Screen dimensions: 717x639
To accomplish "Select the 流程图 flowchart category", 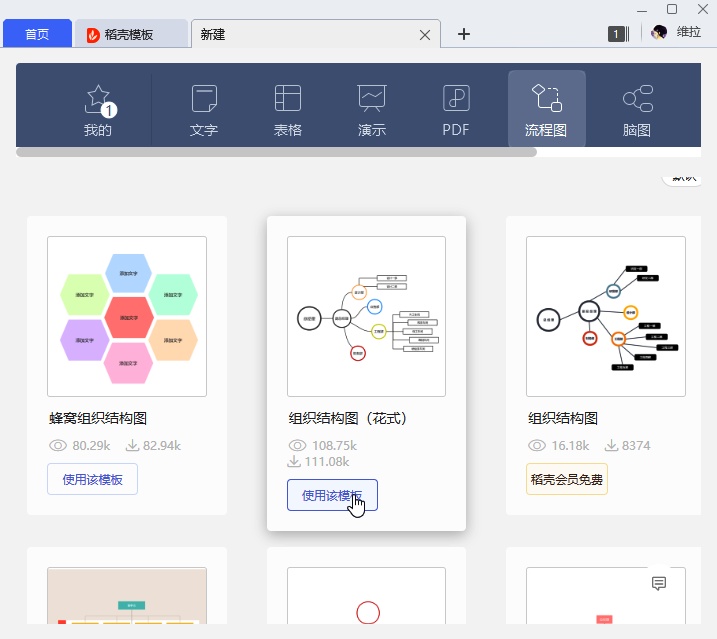I will 546,109.
